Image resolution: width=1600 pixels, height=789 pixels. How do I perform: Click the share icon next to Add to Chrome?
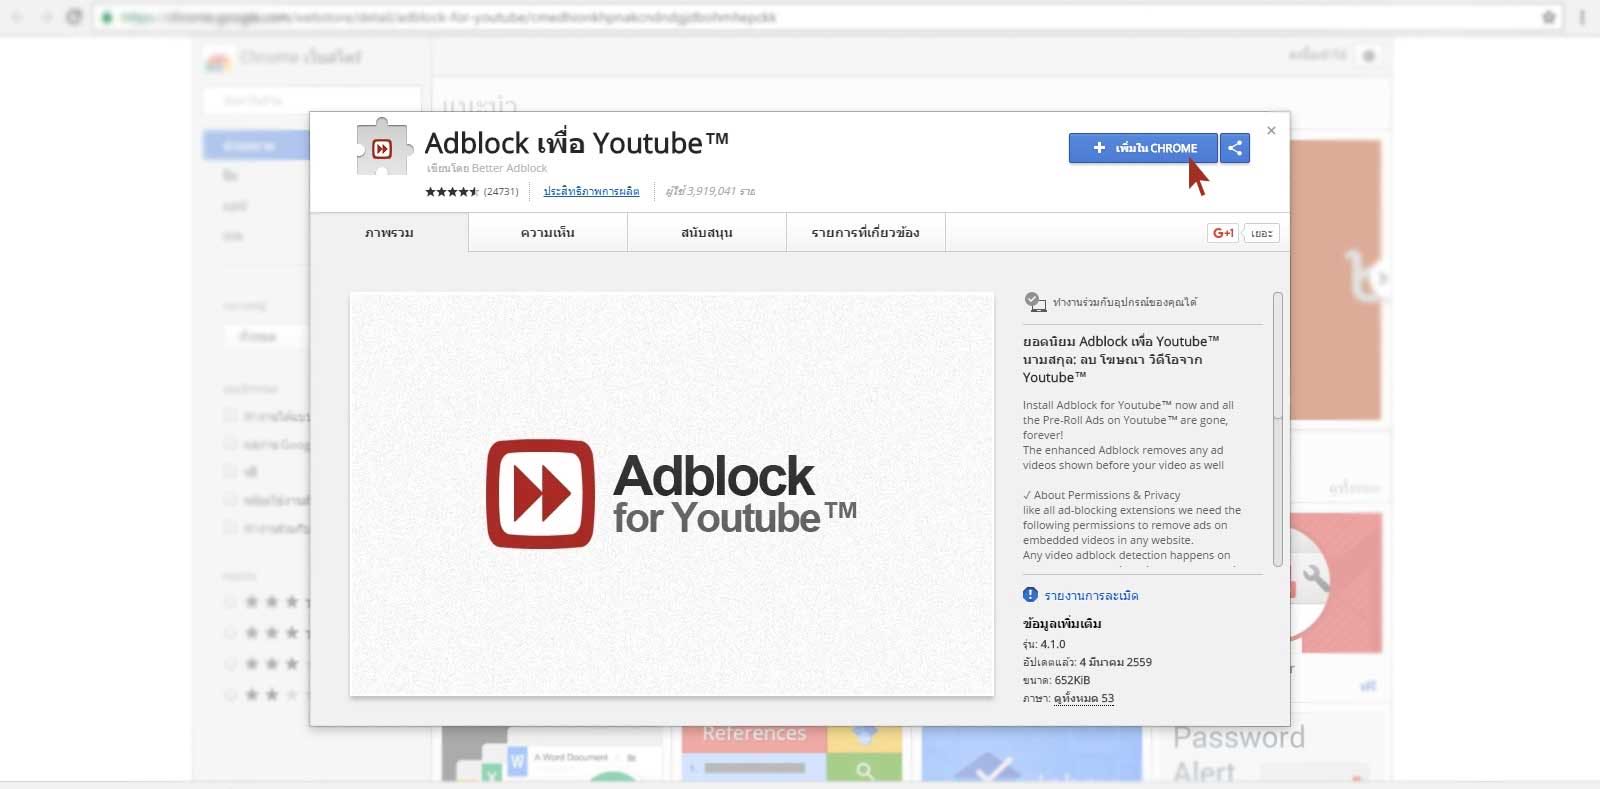click(x=1235, y=148)
